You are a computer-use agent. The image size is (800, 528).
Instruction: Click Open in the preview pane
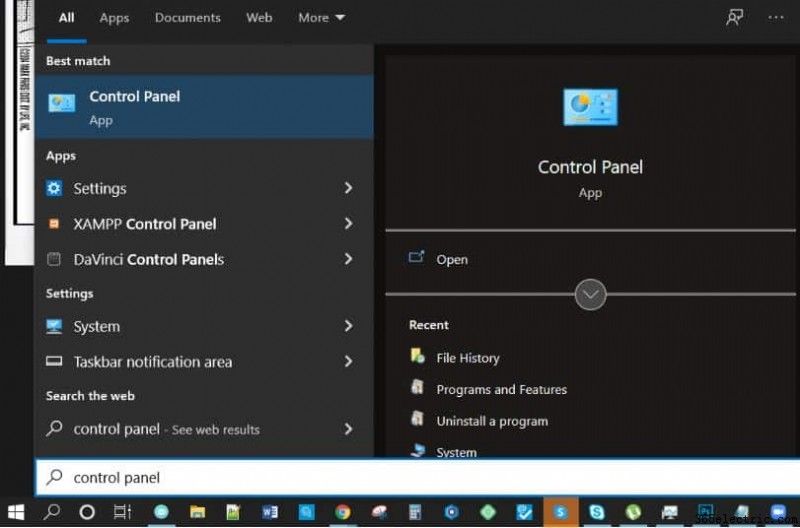452,260
